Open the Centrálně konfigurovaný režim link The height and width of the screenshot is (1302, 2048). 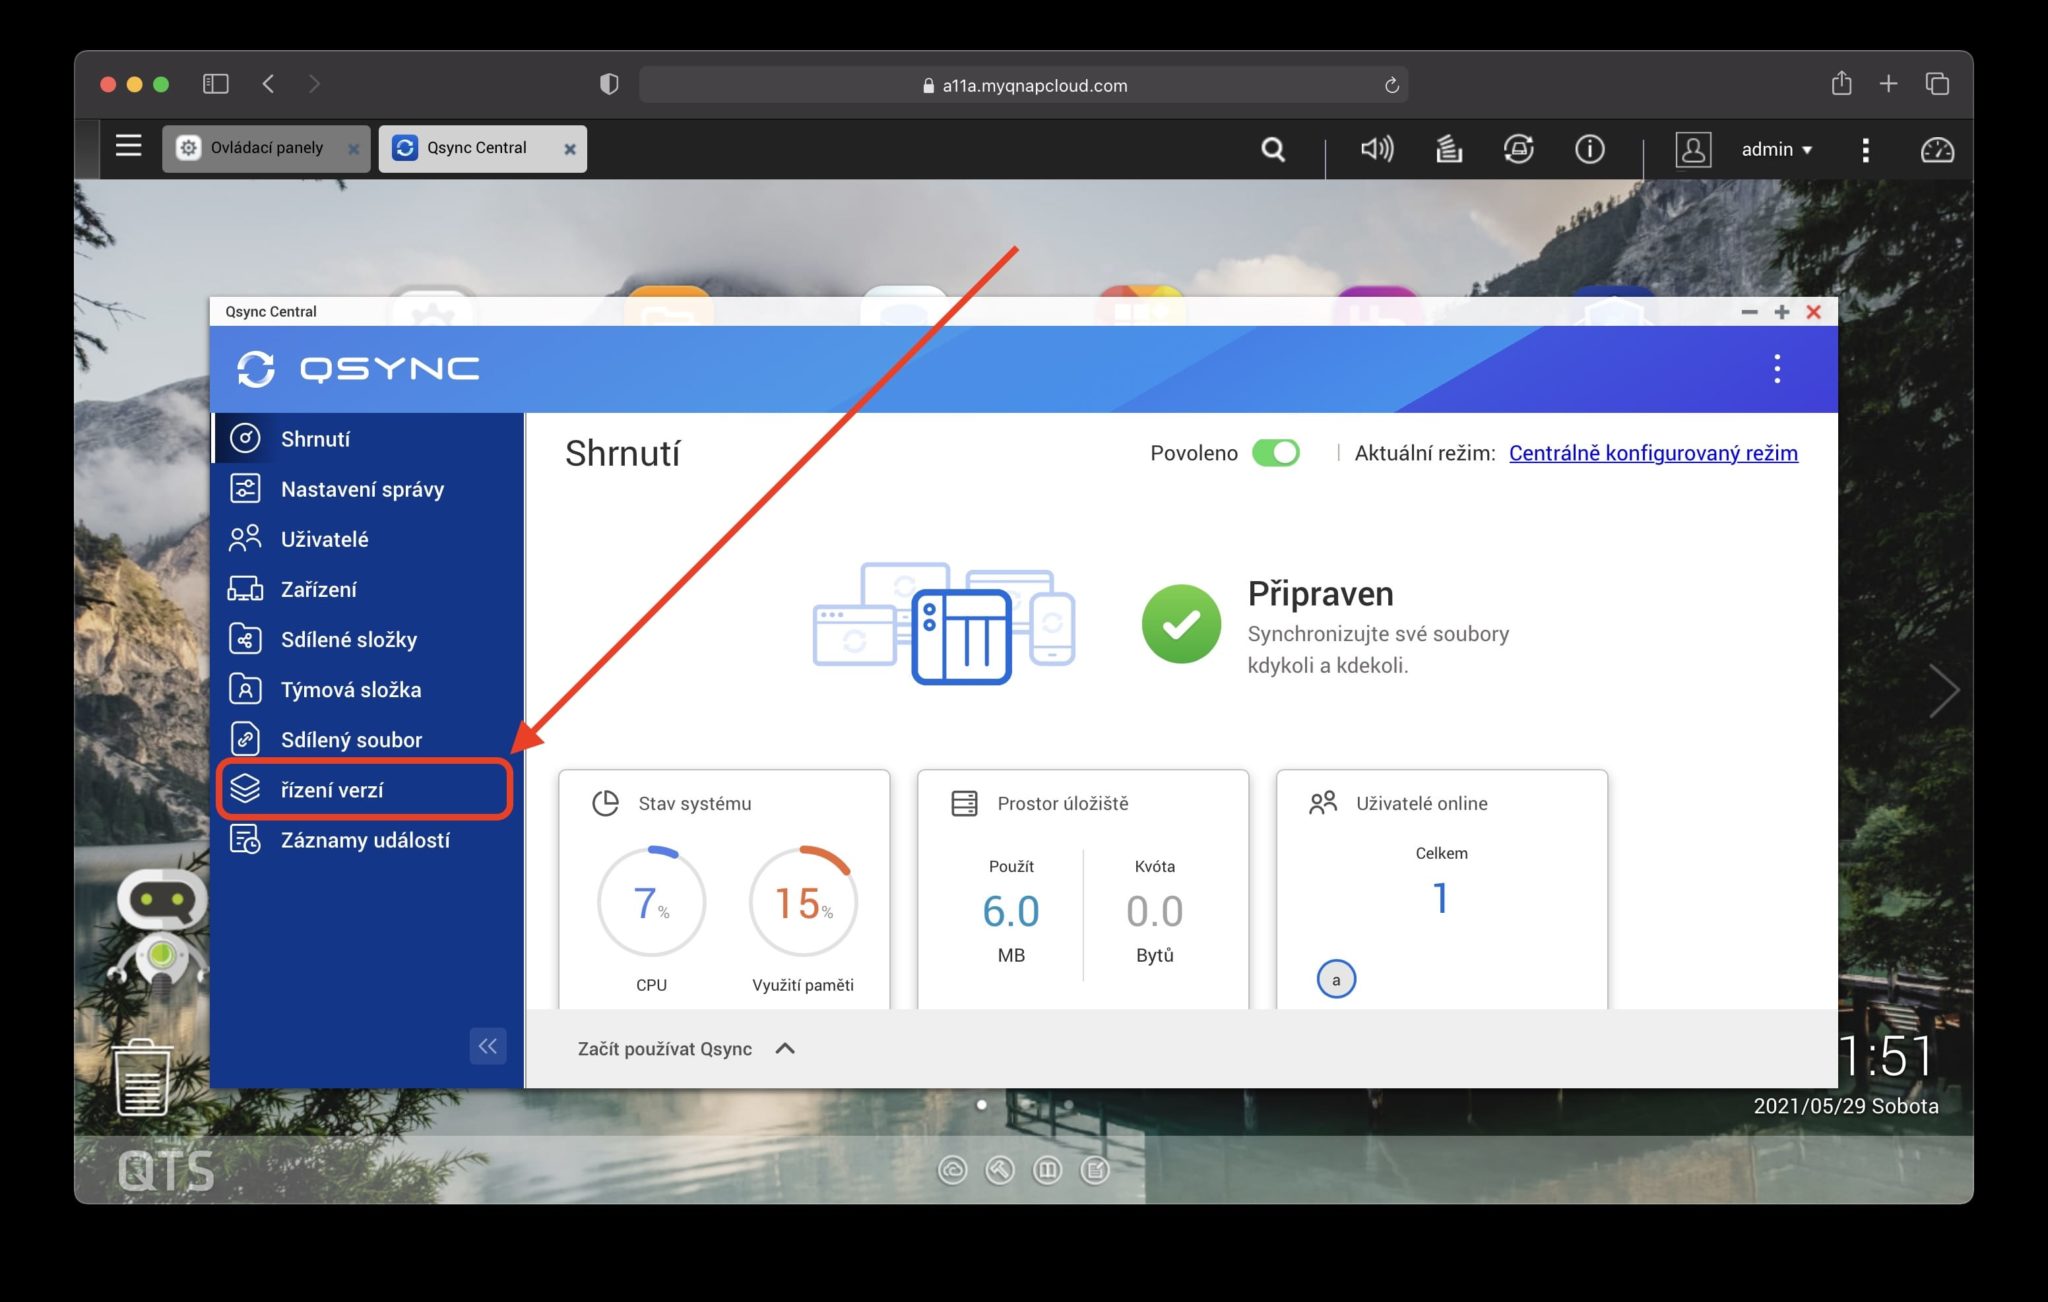(1652, 453)
